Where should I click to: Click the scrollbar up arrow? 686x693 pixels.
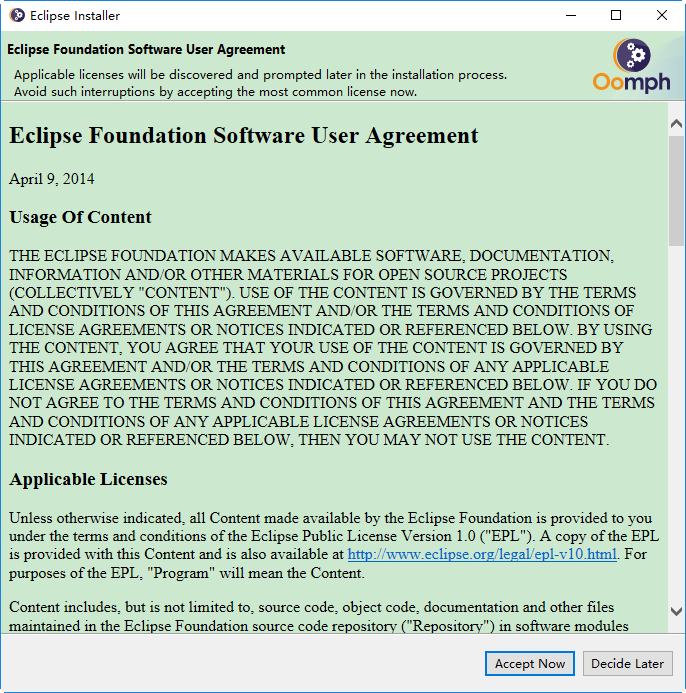click(676, 123)
